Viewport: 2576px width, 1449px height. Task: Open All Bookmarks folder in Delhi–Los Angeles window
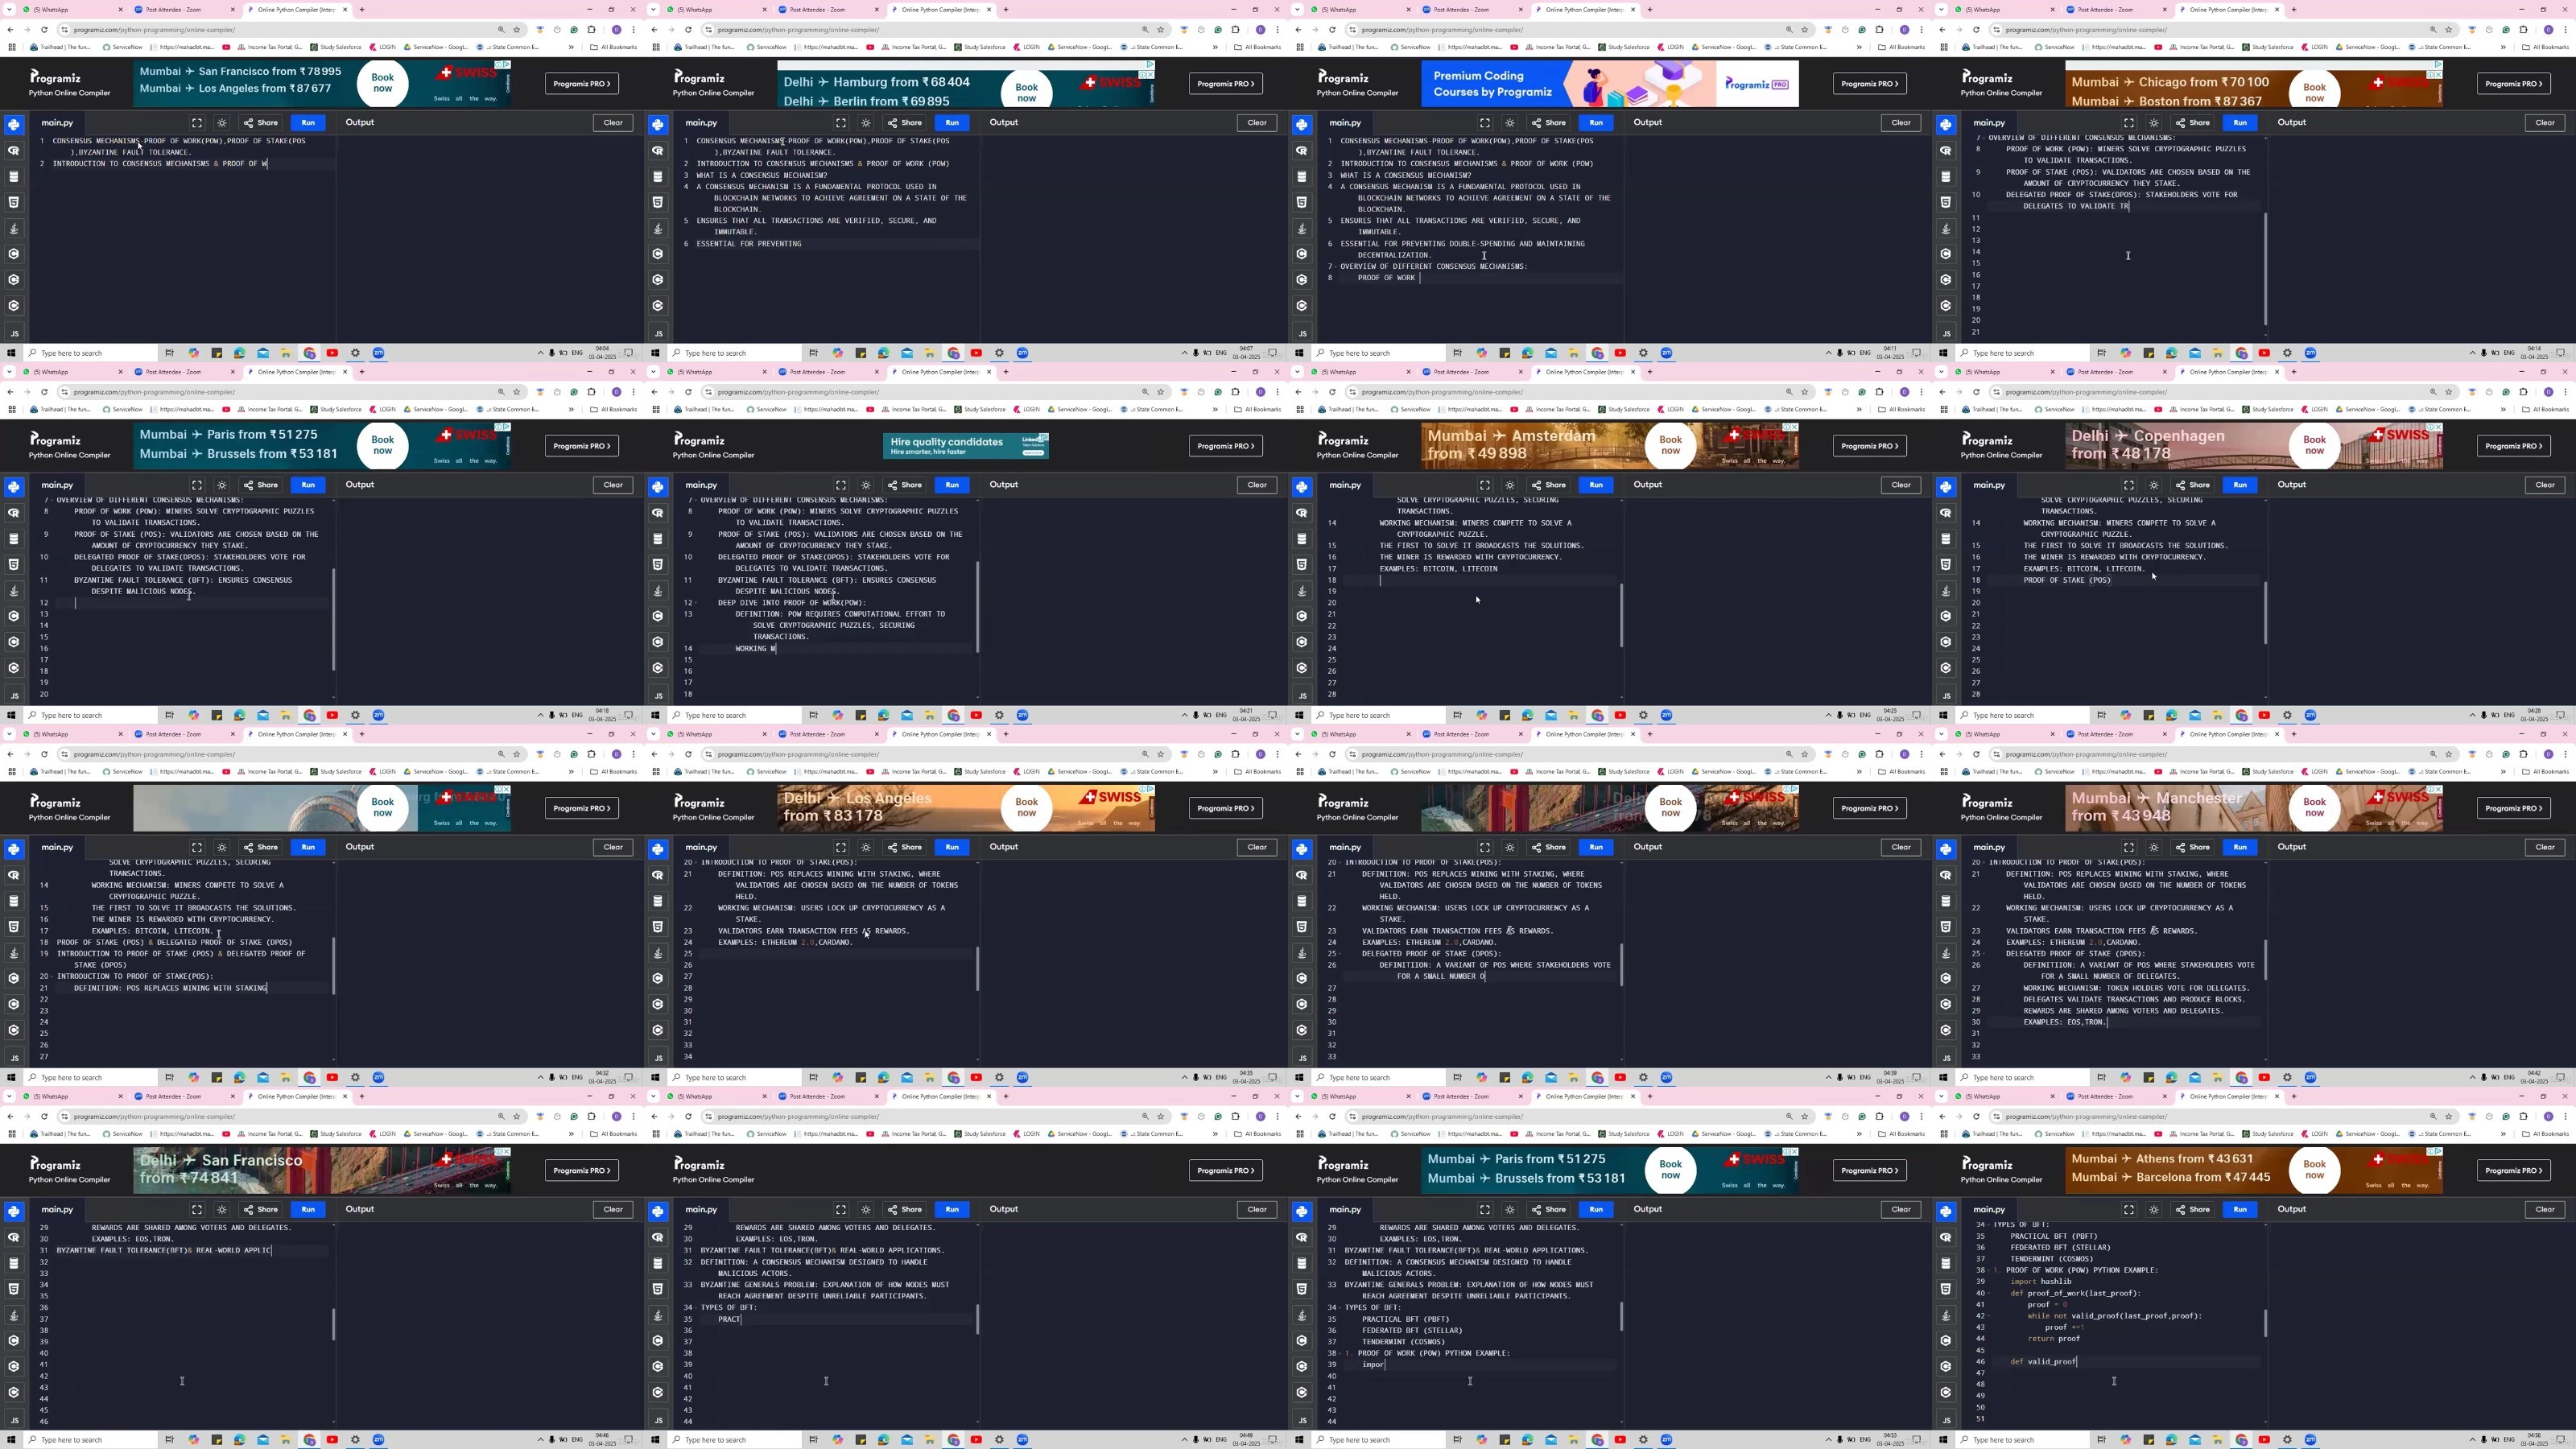click(1258, 772)
